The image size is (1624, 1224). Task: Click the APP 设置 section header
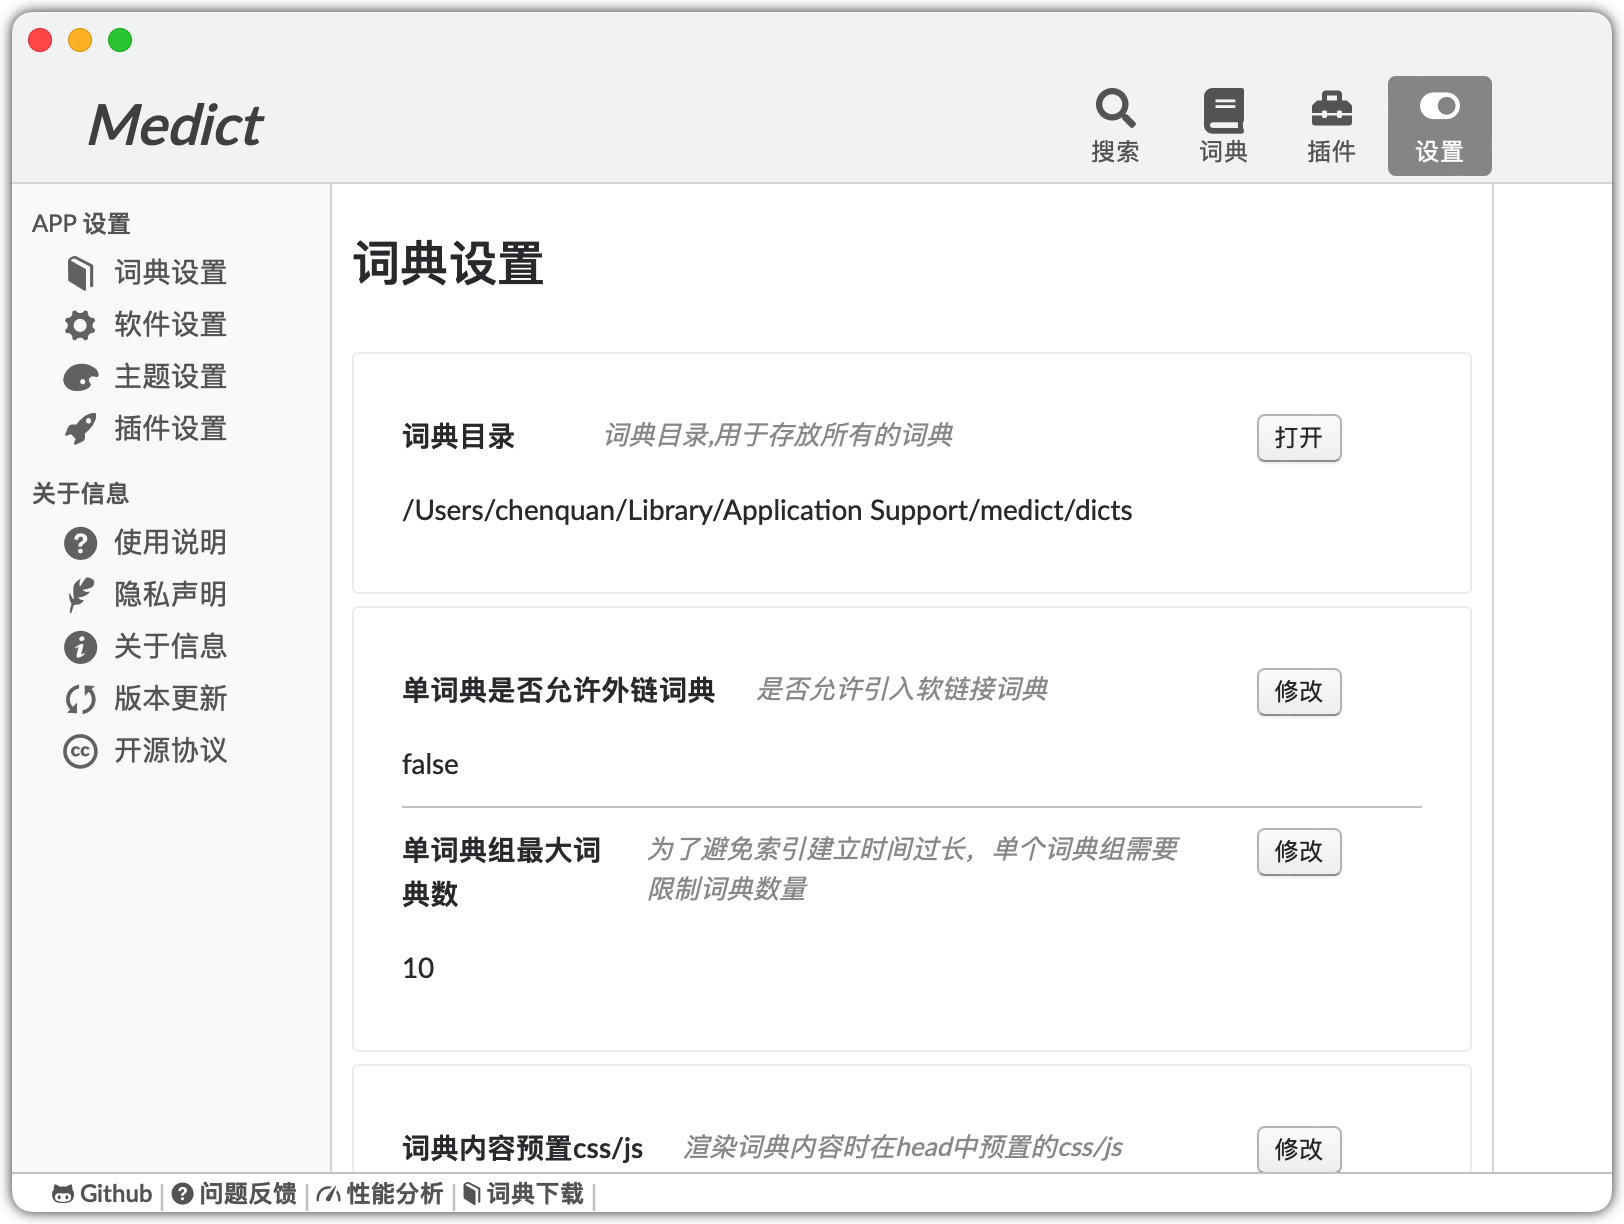click(x=81, y=224)
